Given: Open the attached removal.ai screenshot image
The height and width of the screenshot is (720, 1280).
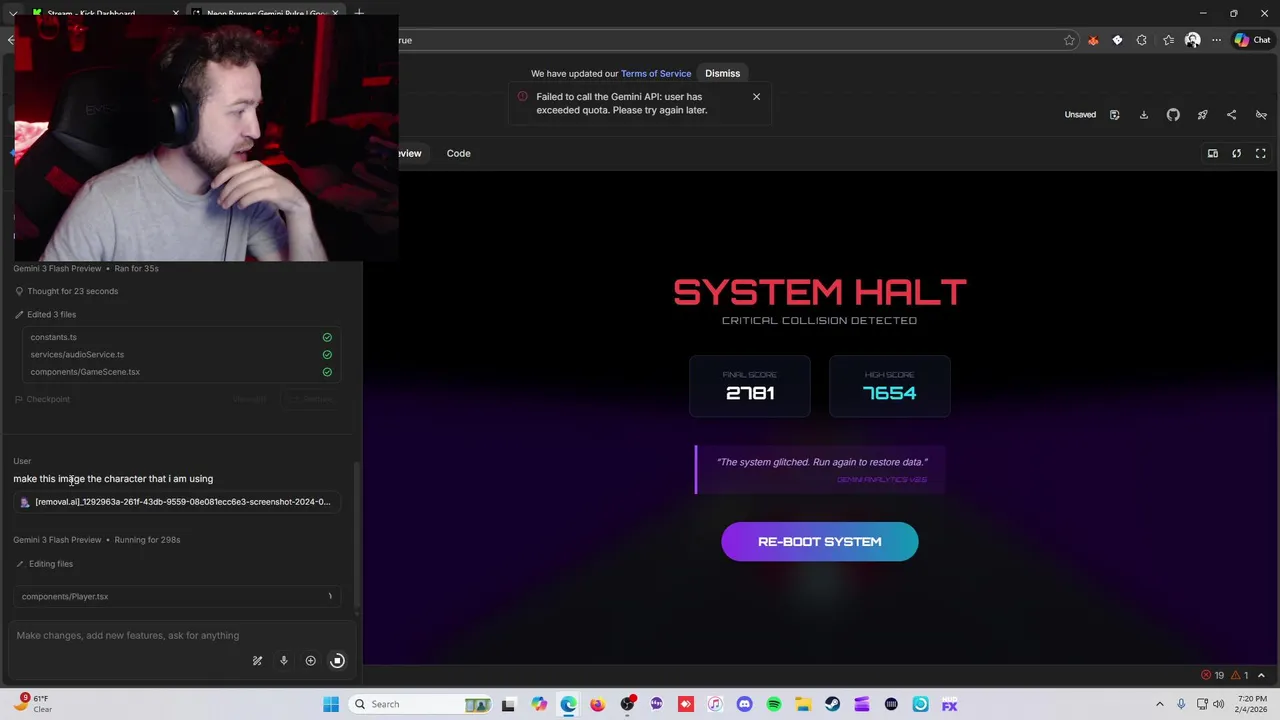Looking at the screenshot, I should 177,502.
